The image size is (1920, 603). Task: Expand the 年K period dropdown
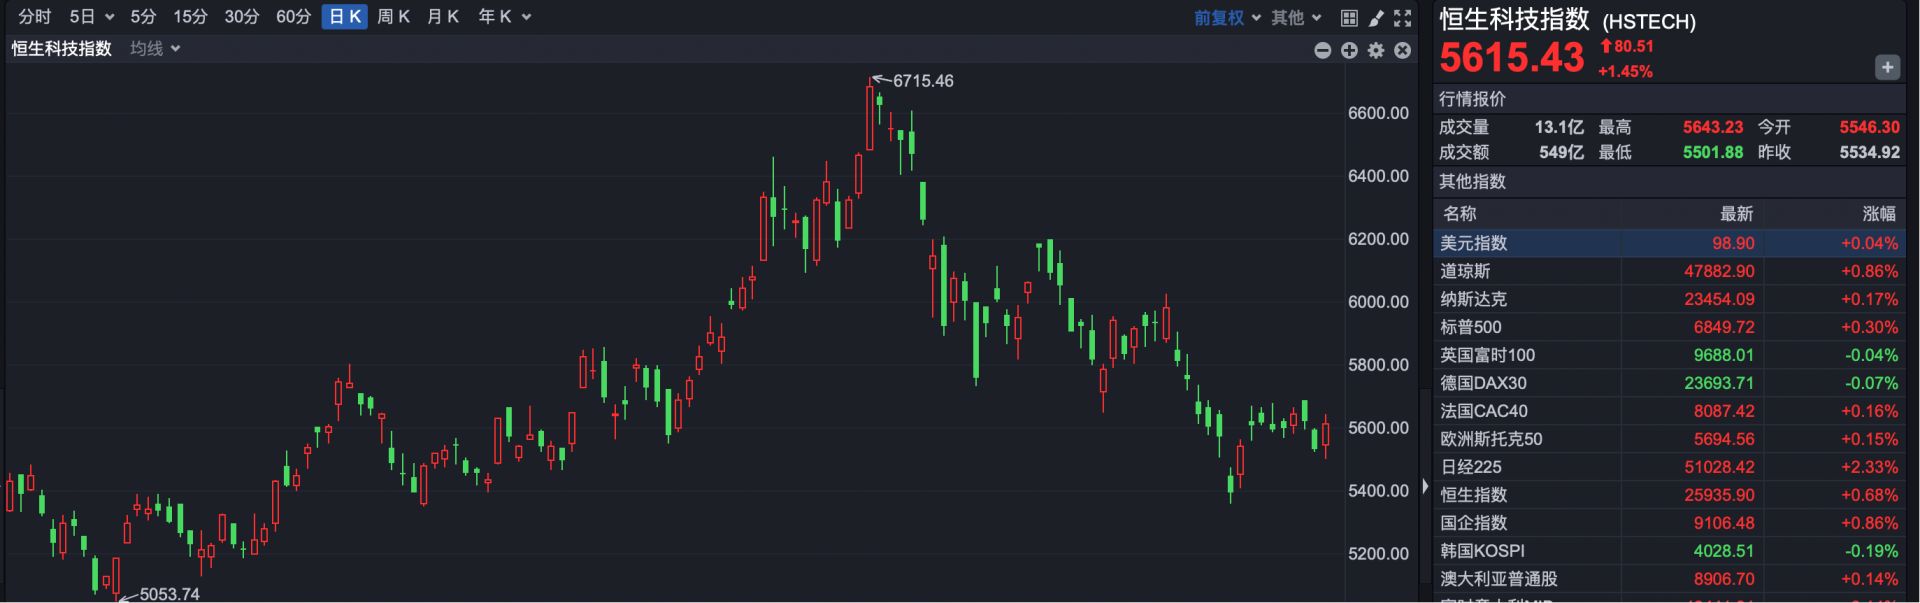pyautogui.click(x=504, y=17)
